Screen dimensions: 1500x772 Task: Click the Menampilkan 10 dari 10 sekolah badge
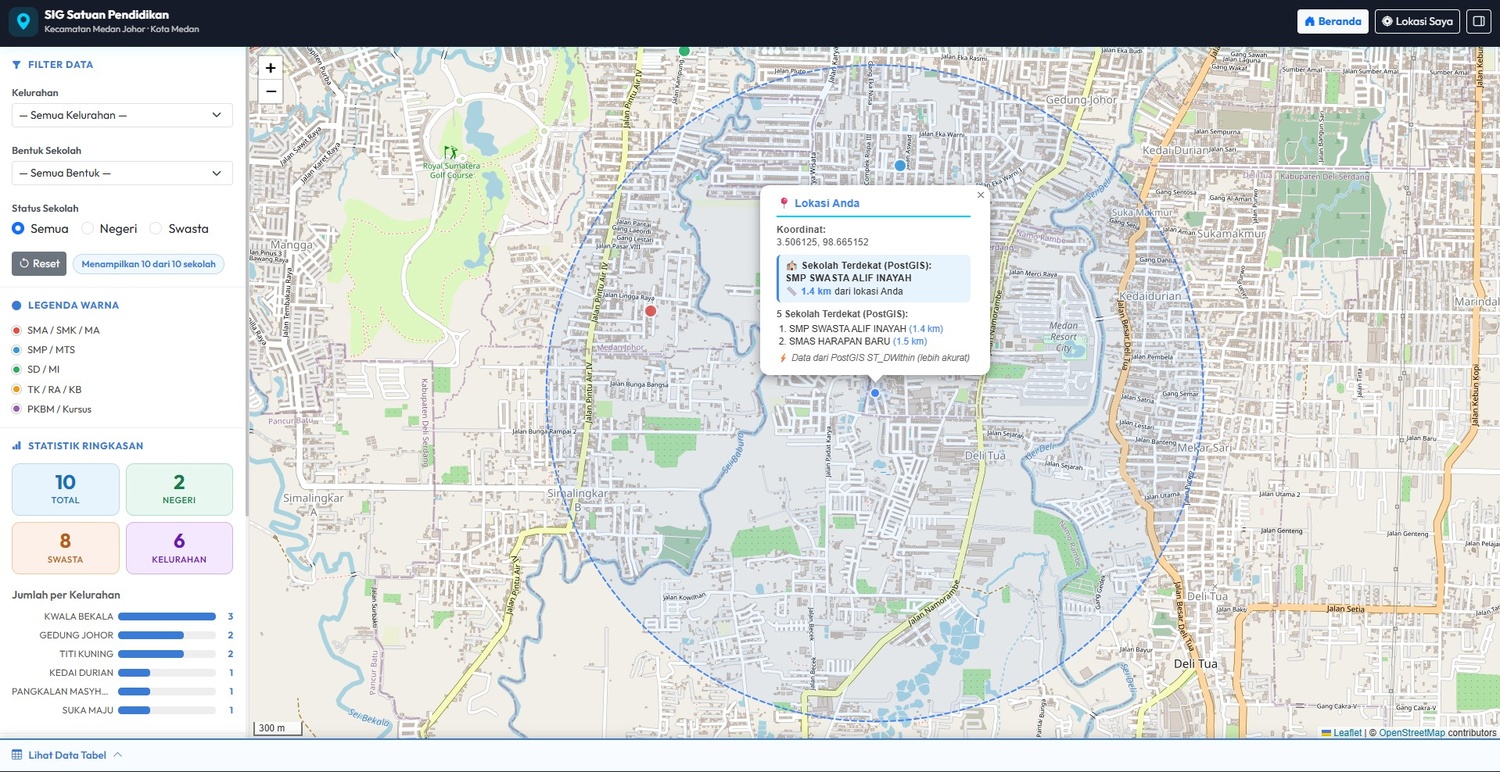149,264
